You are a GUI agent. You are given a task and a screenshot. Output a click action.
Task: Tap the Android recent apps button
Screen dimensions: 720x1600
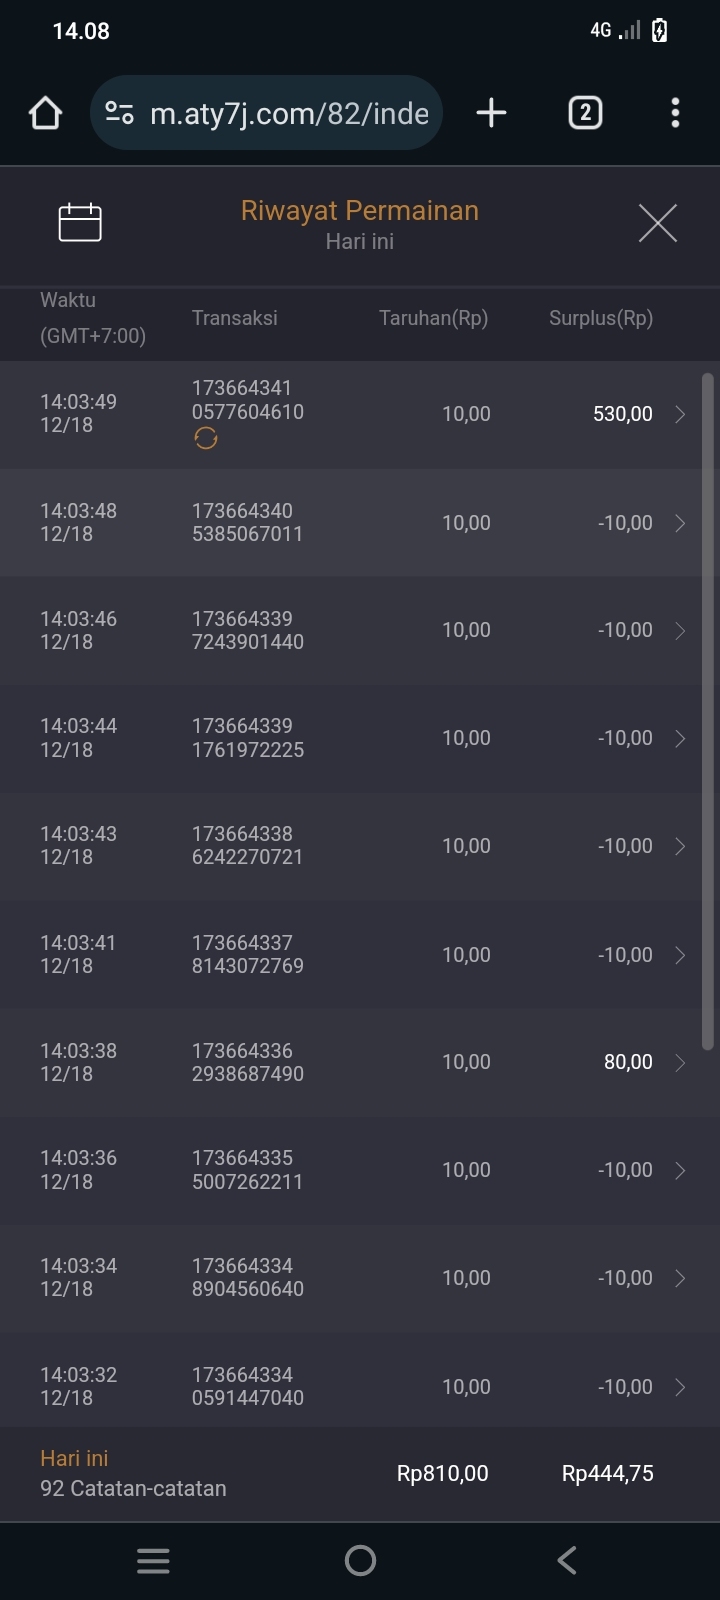tap(153, 1560)
